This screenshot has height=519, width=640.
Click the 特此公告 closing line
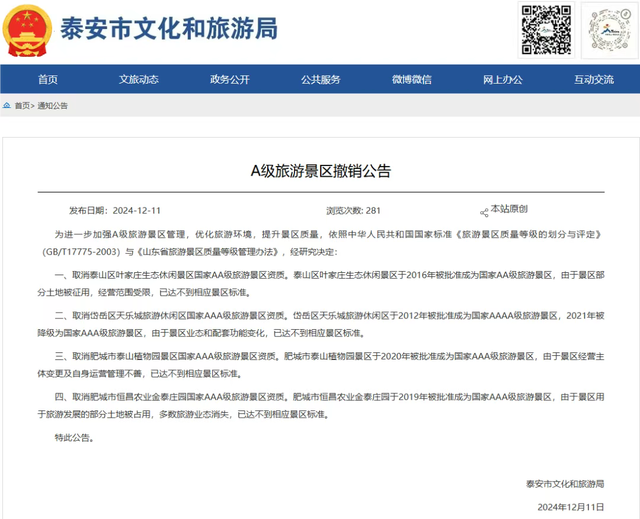coord(75,438)
